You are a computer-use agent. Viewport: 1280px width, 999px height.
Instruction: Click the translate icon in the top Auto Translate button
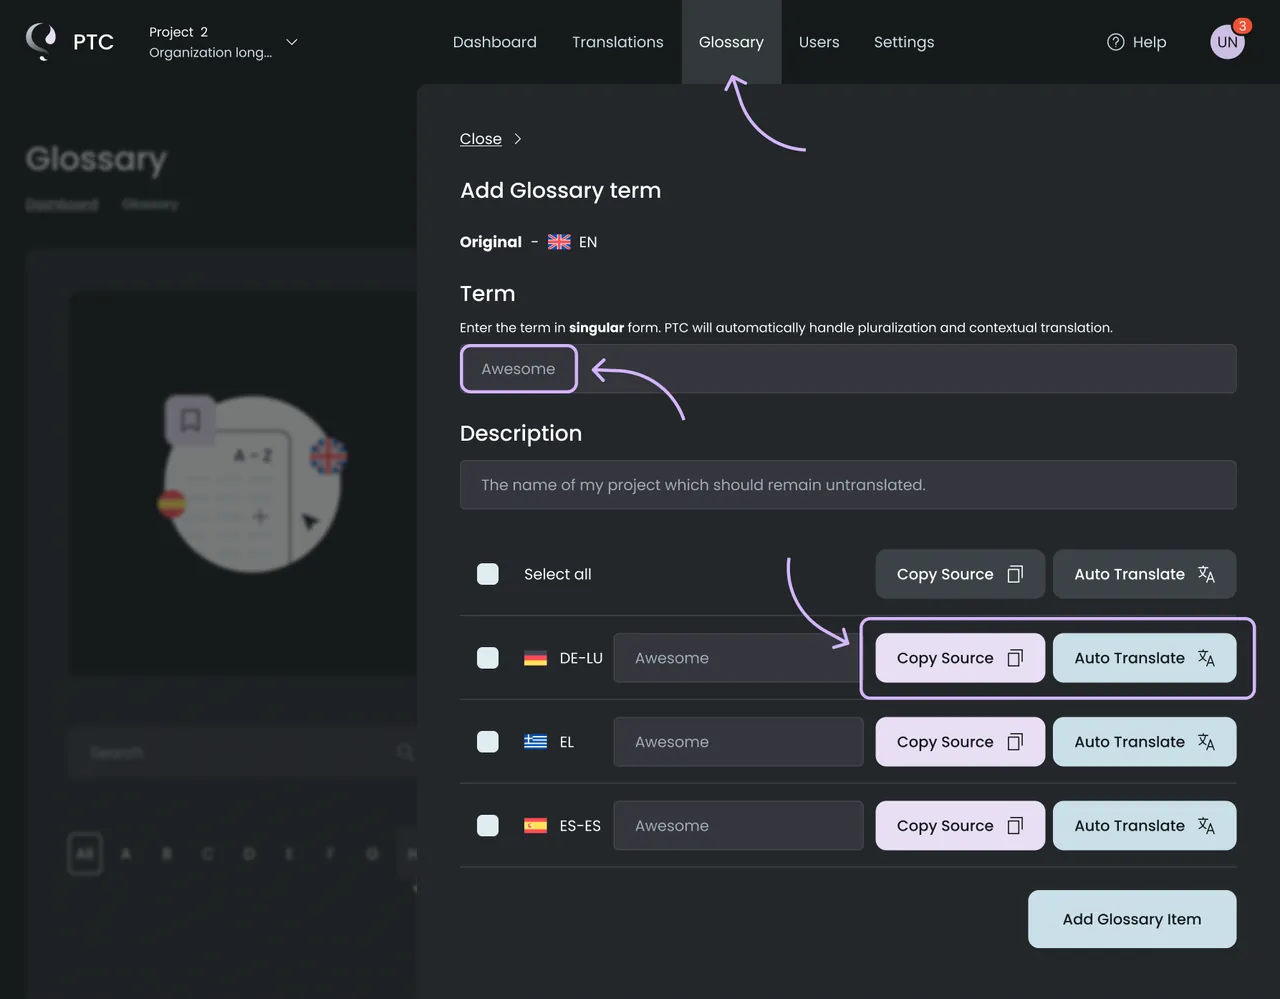click(1206, 574)
